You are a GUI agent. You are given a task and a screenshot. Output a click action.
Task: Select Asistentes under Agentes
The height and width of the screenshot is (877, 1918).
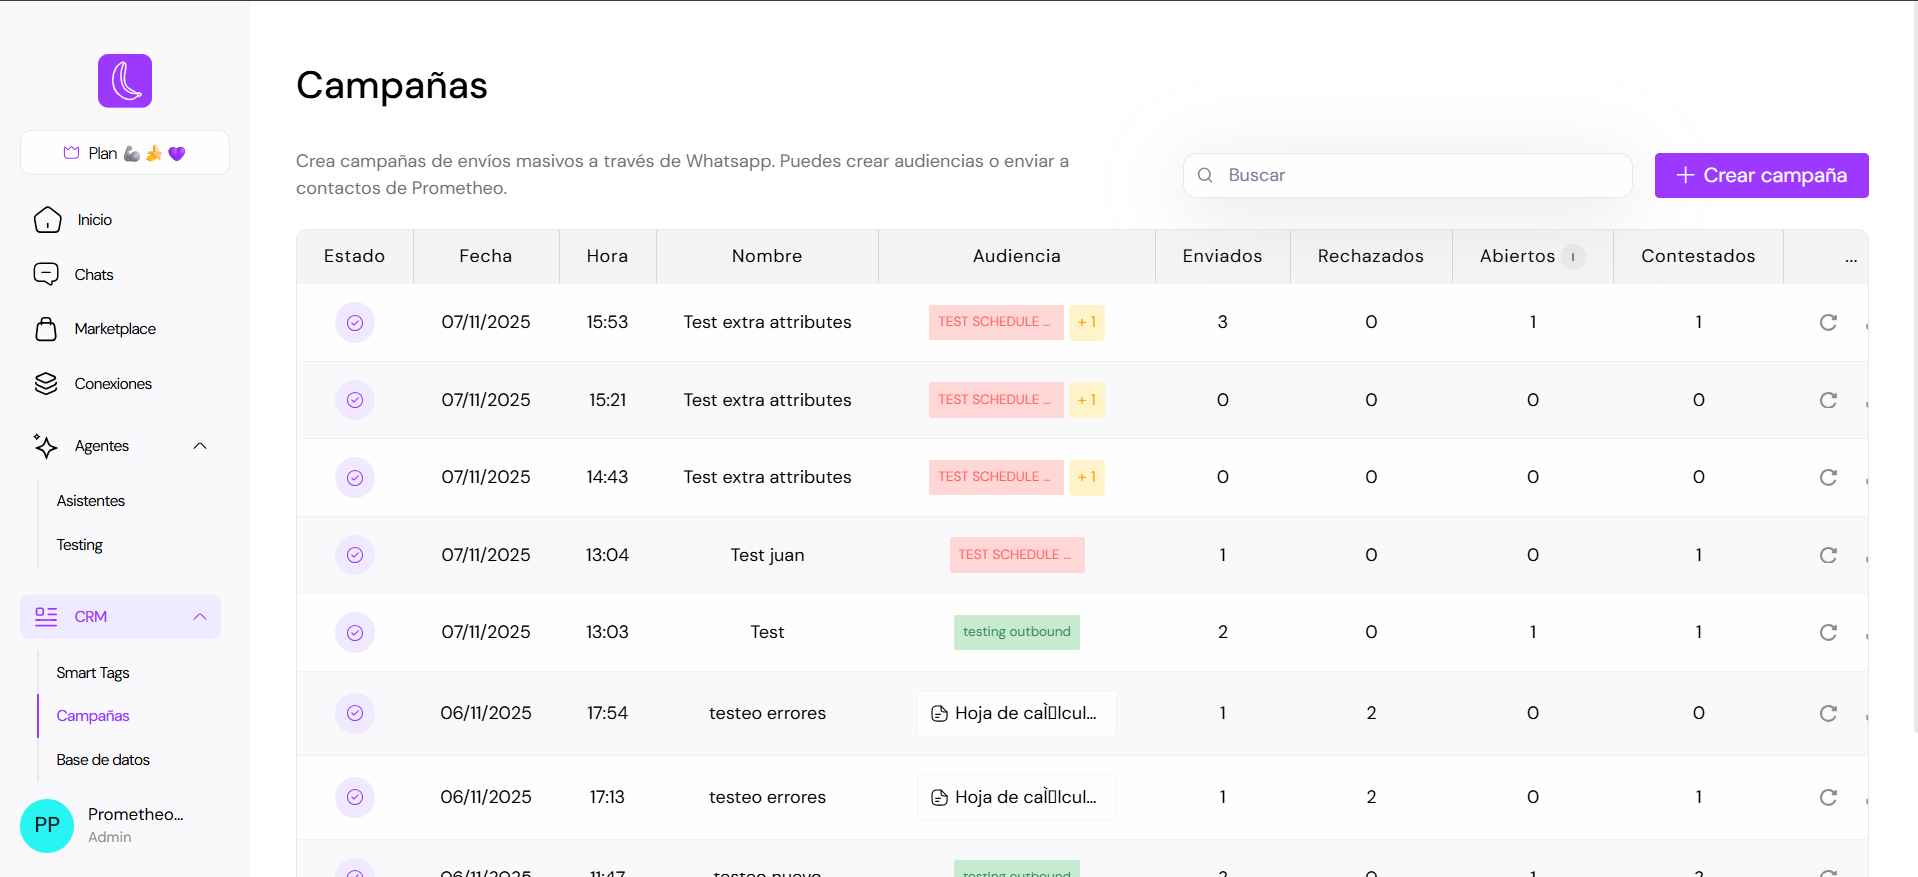click(x=91, y=501)
